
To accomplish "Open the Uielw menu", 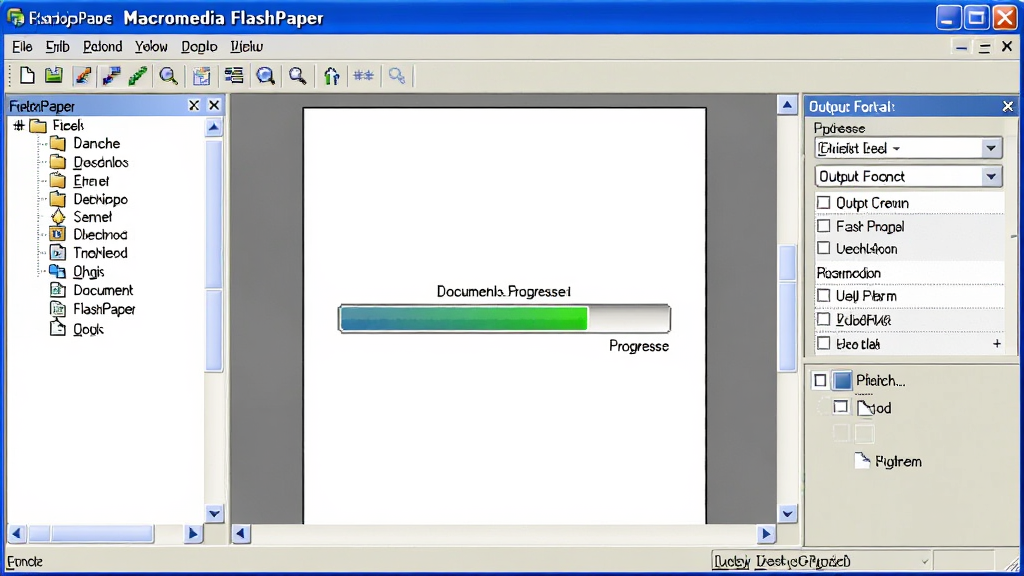I will click(246, 46).
